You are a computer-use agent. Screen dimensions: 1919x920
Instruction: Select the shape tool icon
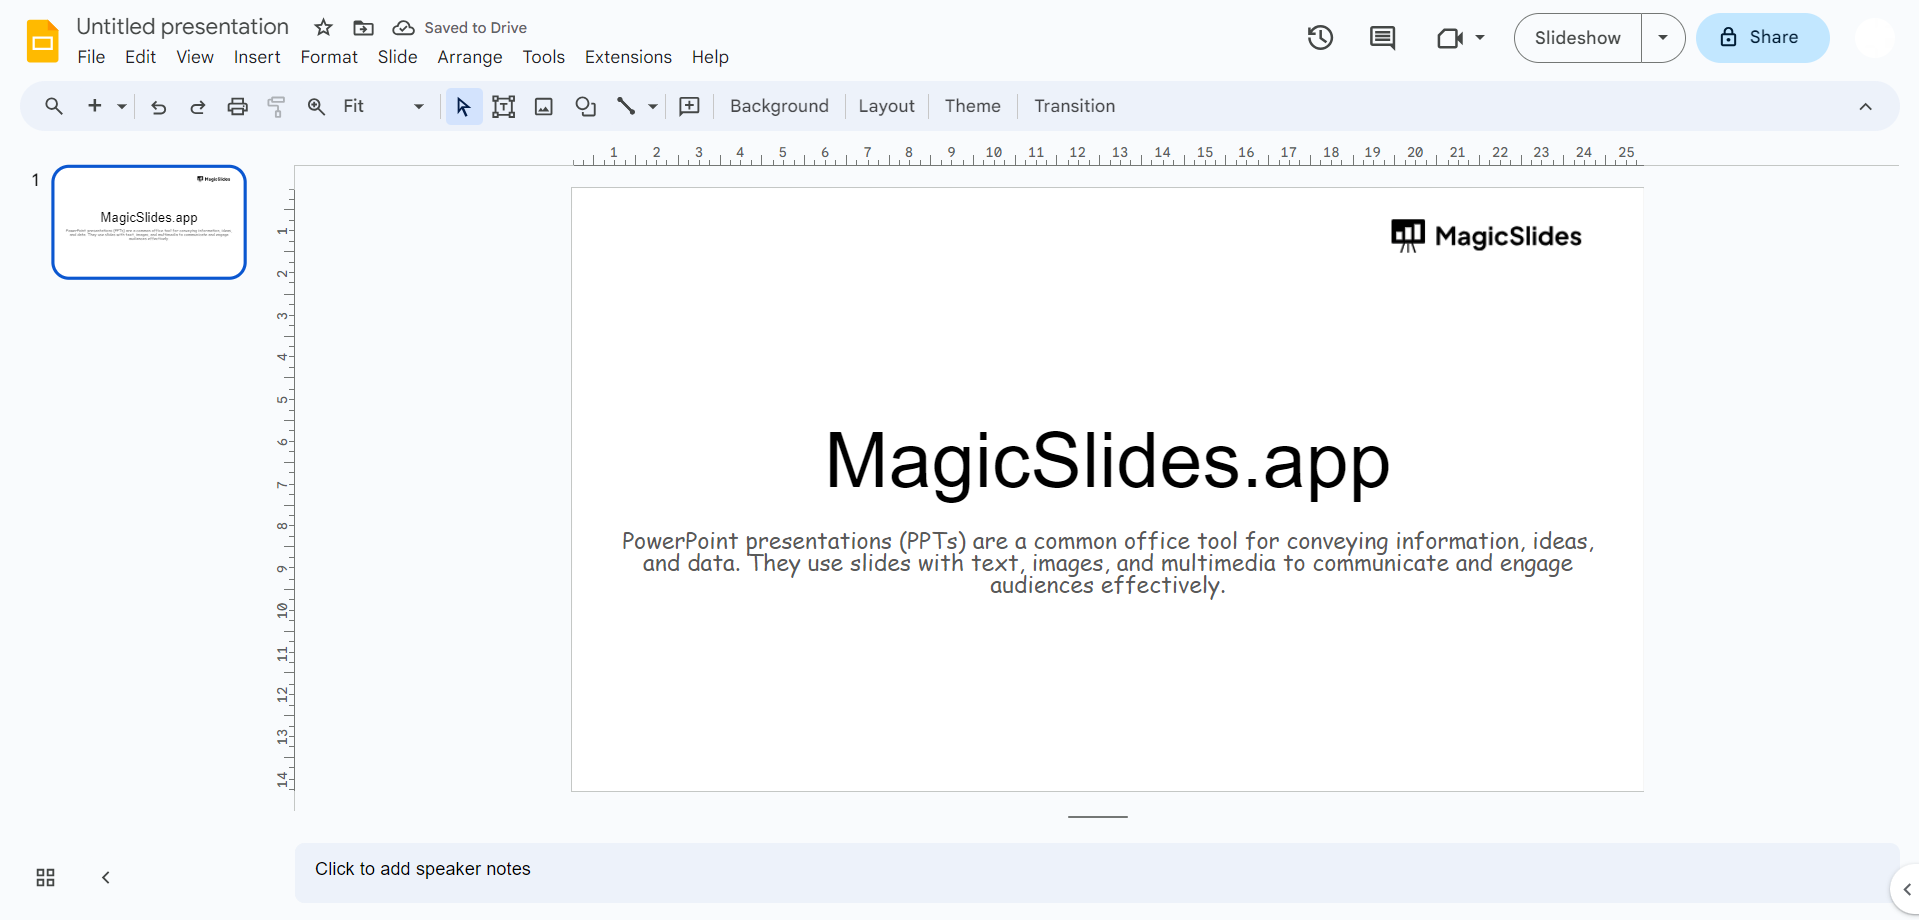(585, 107)
